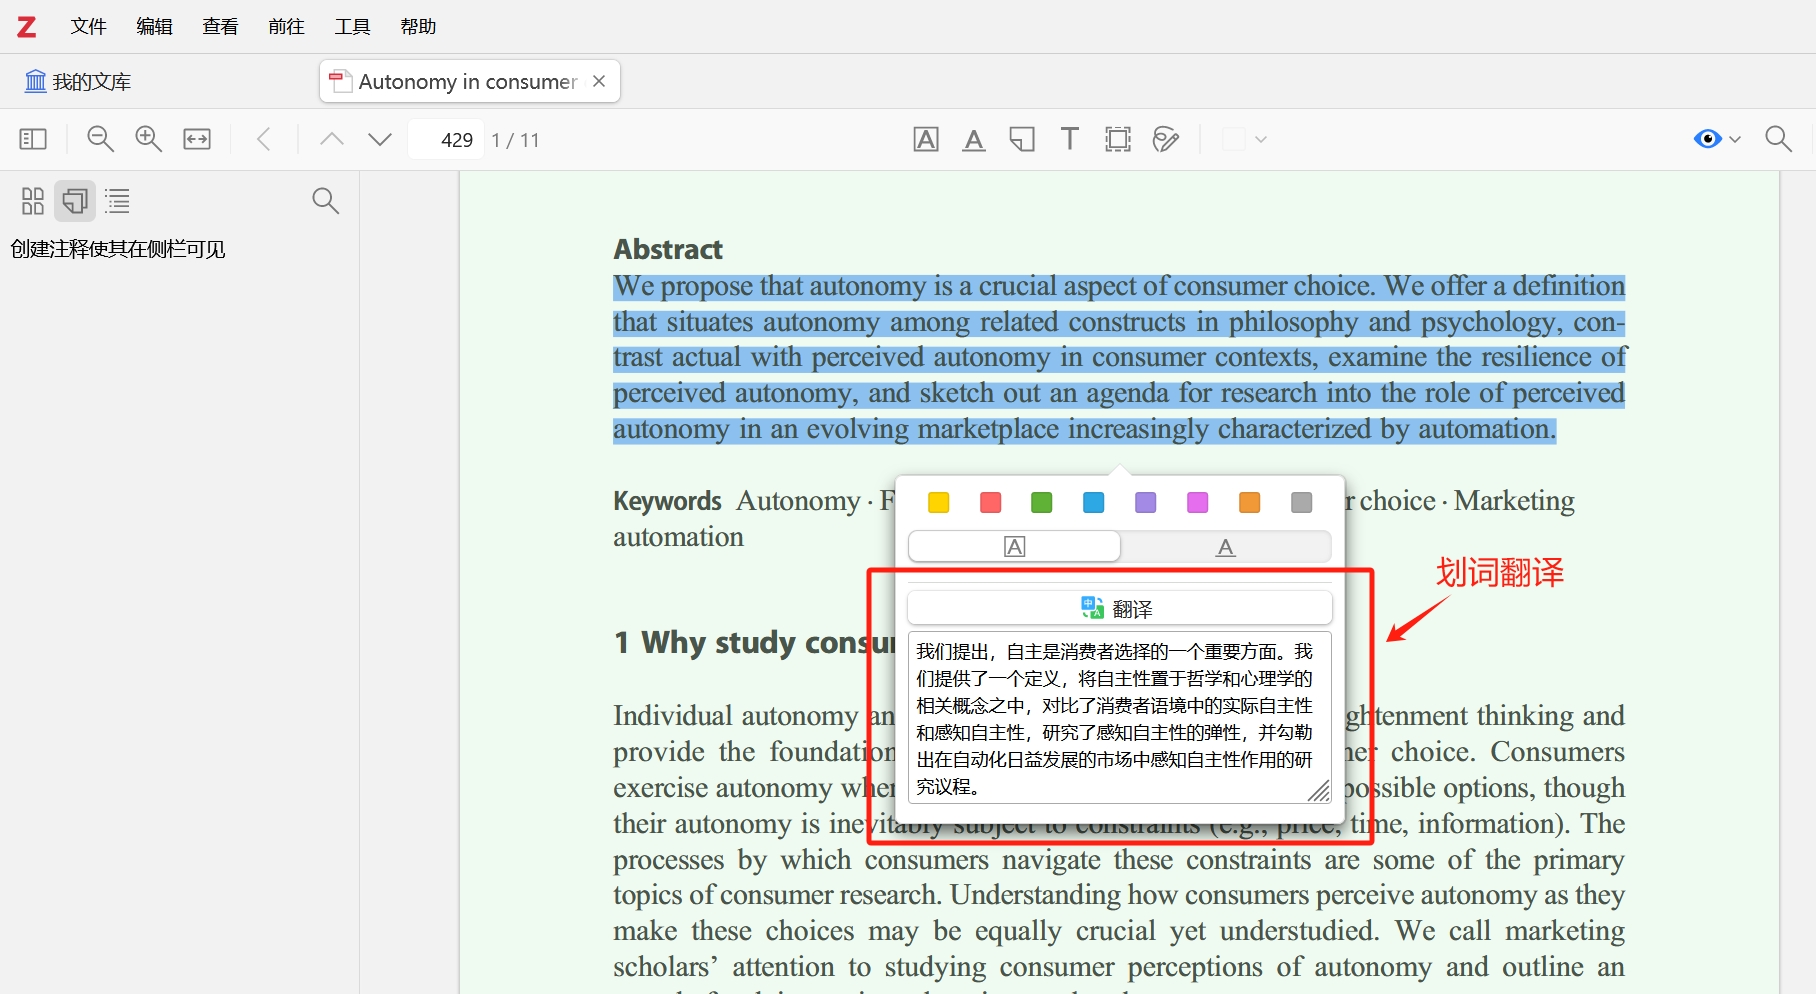Select the yellow highlight color swatch
This screenshot has width=1816, height=994.
point(938,502)
